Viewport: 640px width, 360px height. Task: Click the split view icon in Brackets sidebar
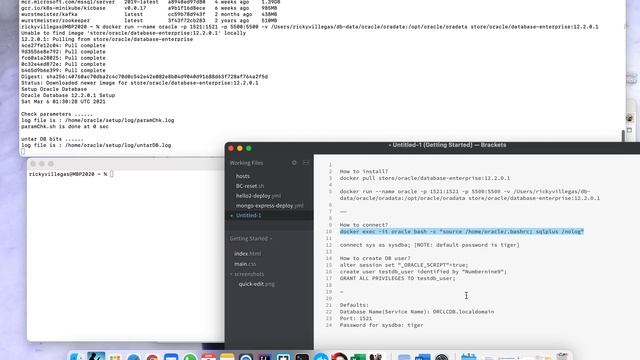pyautogui.click(x=306, y=162)
